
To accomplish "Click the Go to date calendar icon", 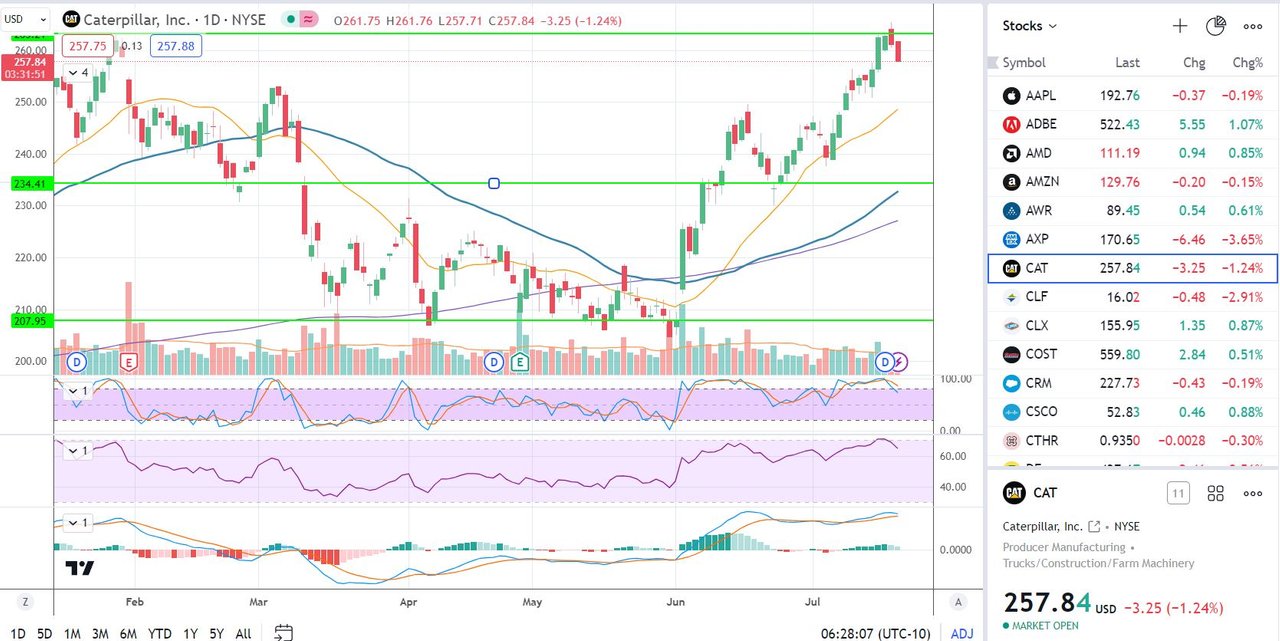I will 284,632.
